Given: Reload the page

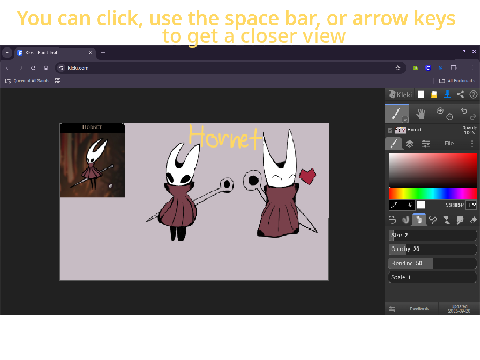Looking at the screenshot, I should (x=33, y=68).
